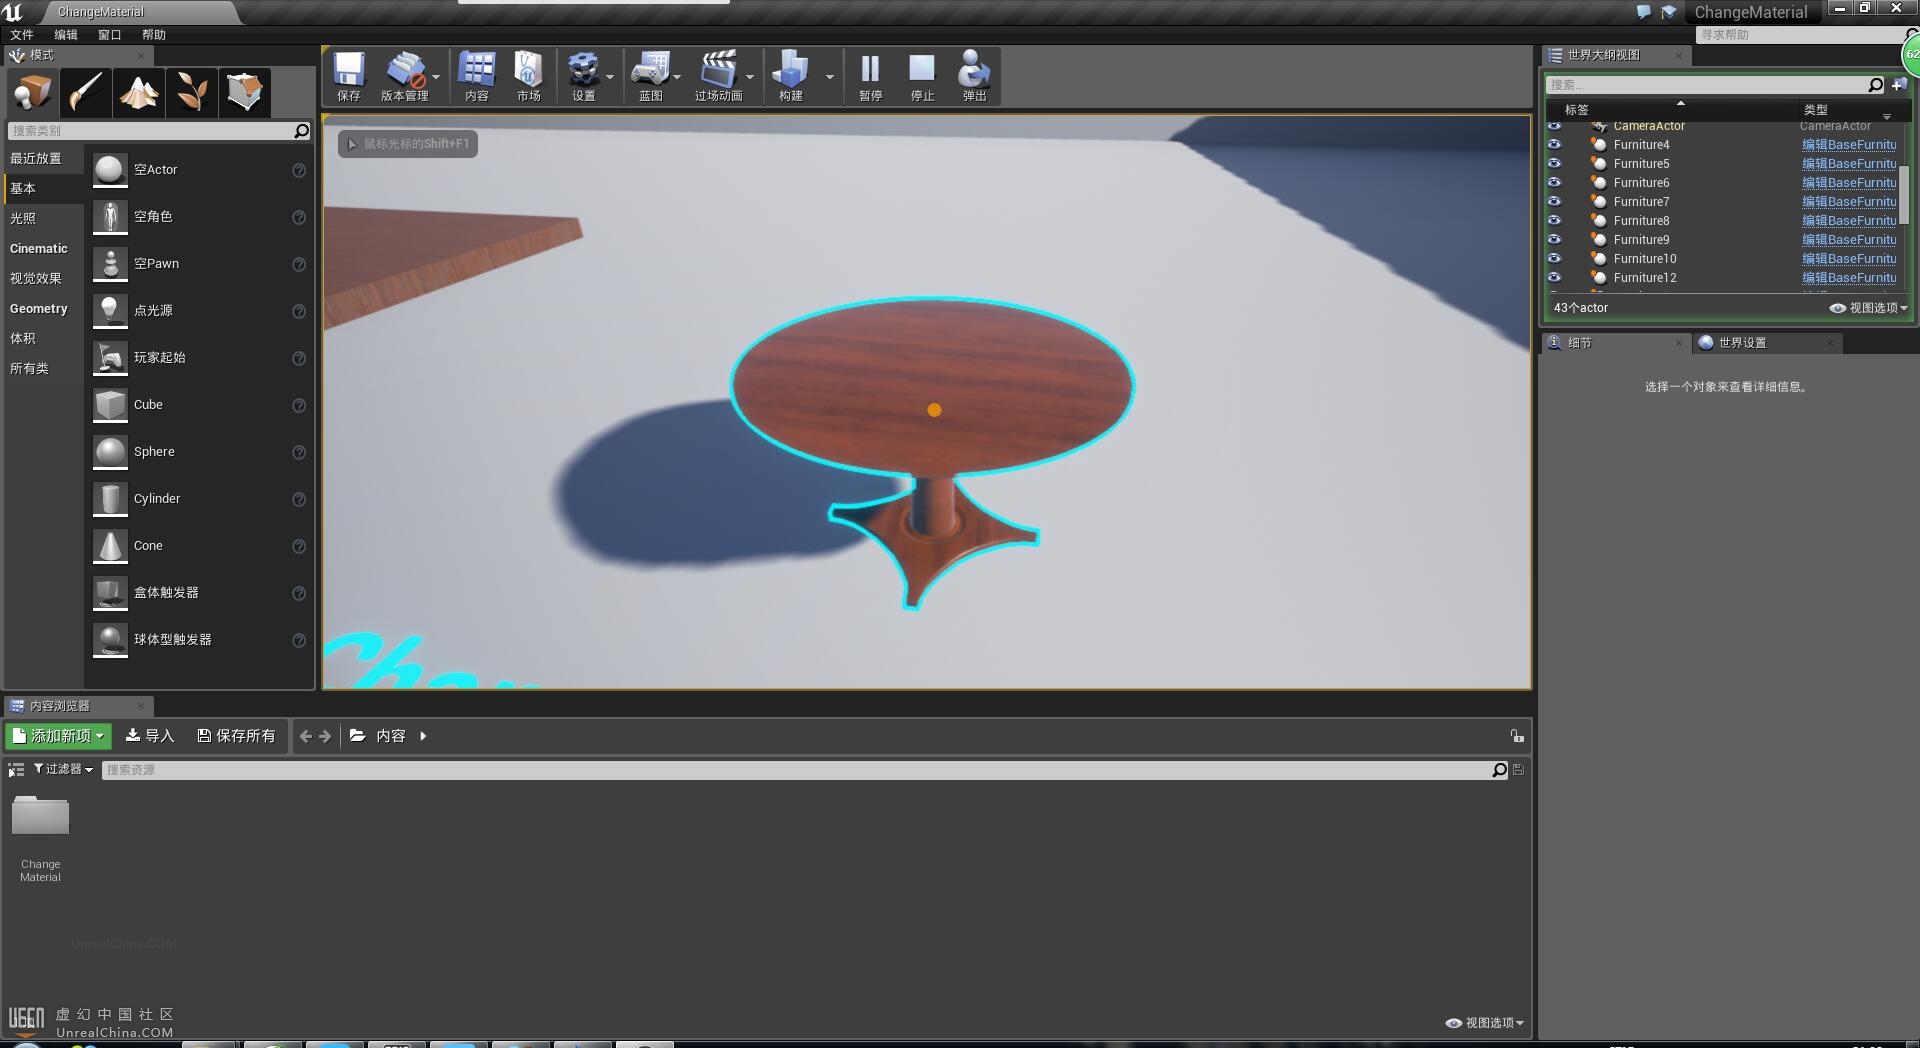Image resolution: width=1920 pixels, height=1048 pixels.
Task: Switch to the World Settings tab
Action: pyautogui.click(x=1742, y=343)
